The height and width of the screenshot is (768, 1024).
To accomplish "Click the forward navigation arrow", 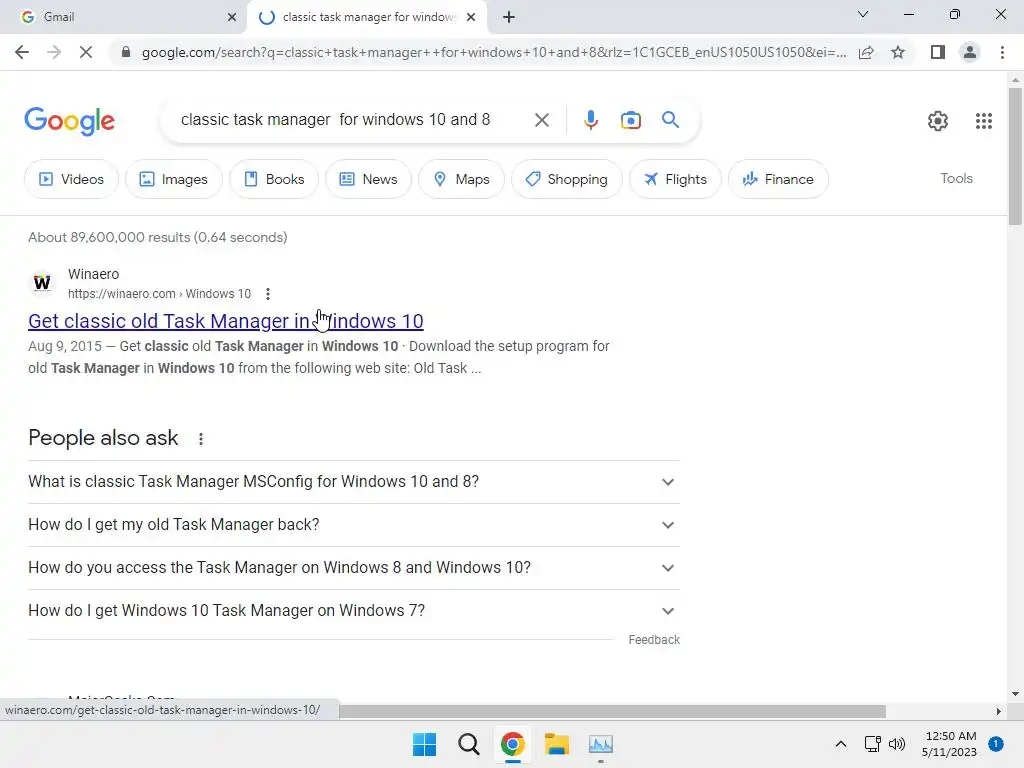I will pyautogui.click(x=54, y=52).
